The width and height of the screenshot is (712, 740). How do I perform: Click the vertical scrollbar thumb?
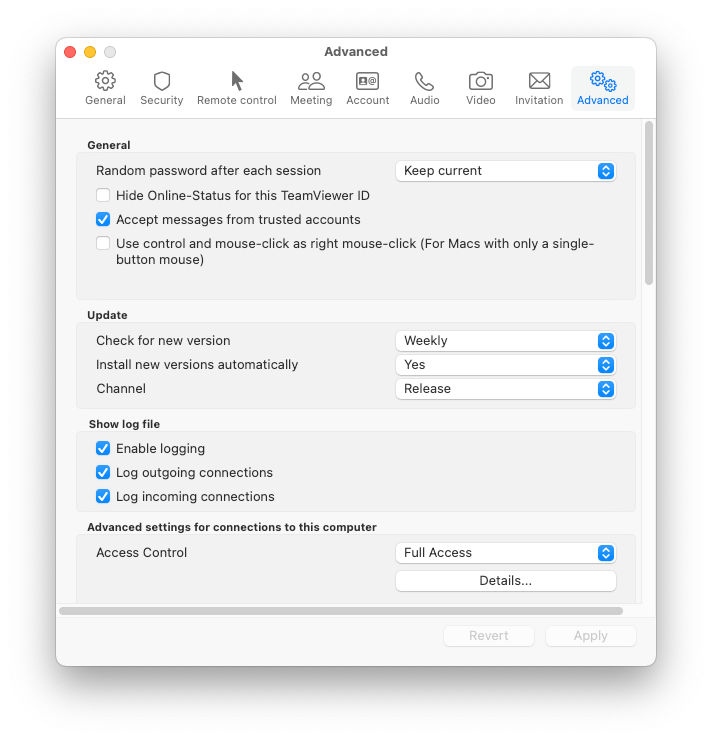coord(649,203)
